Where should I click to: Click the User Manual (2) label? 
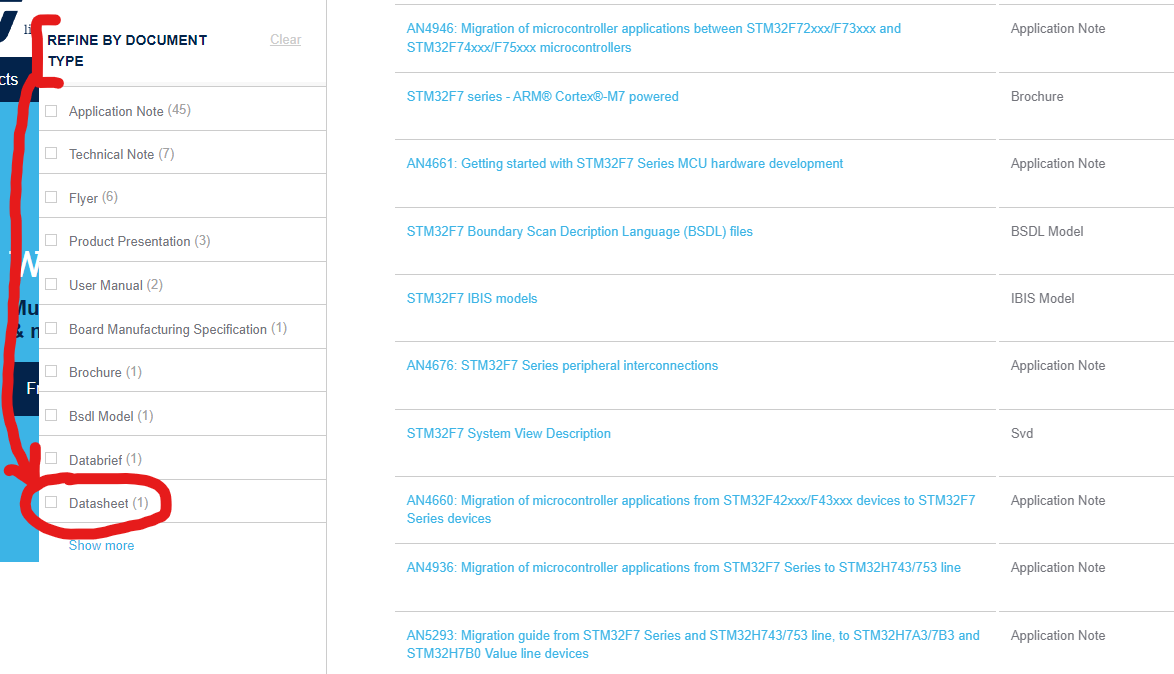(x=115, y=285)
